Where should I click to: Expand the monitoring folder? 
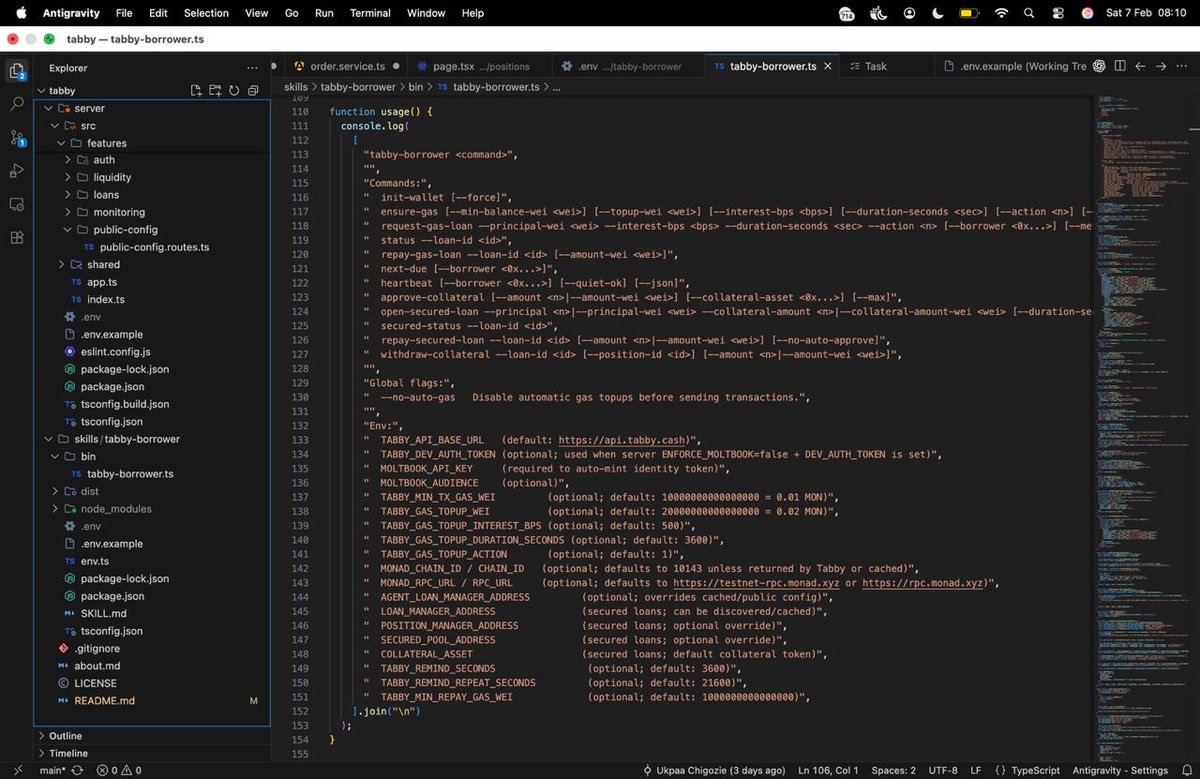click(x=119, y=212)
